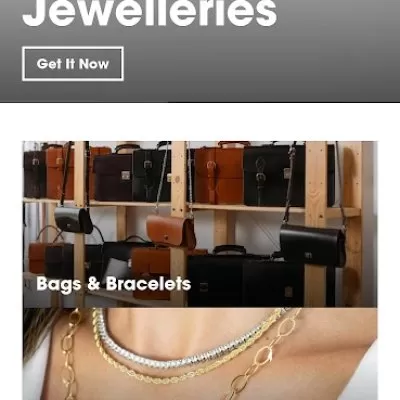The image size is (400, 400).
Task: Click the gold link chain near the hair
Action: (x=71, y=353)
